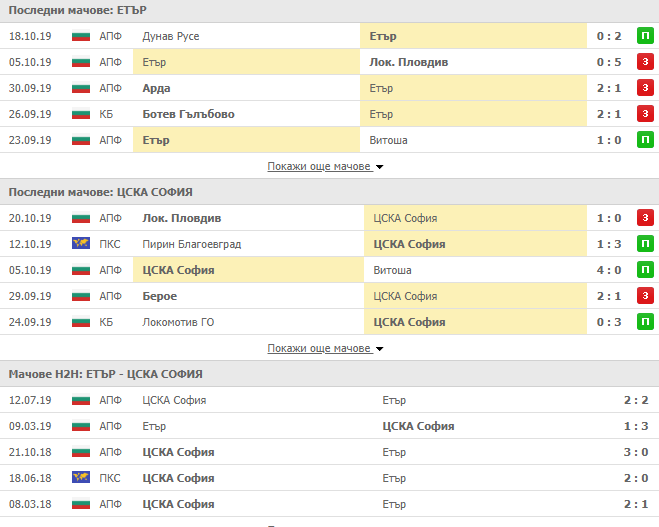The image size is (659, 527).
Task: Click Bulgarian flag in 30.09.19 row
Action: pos(81,88)
